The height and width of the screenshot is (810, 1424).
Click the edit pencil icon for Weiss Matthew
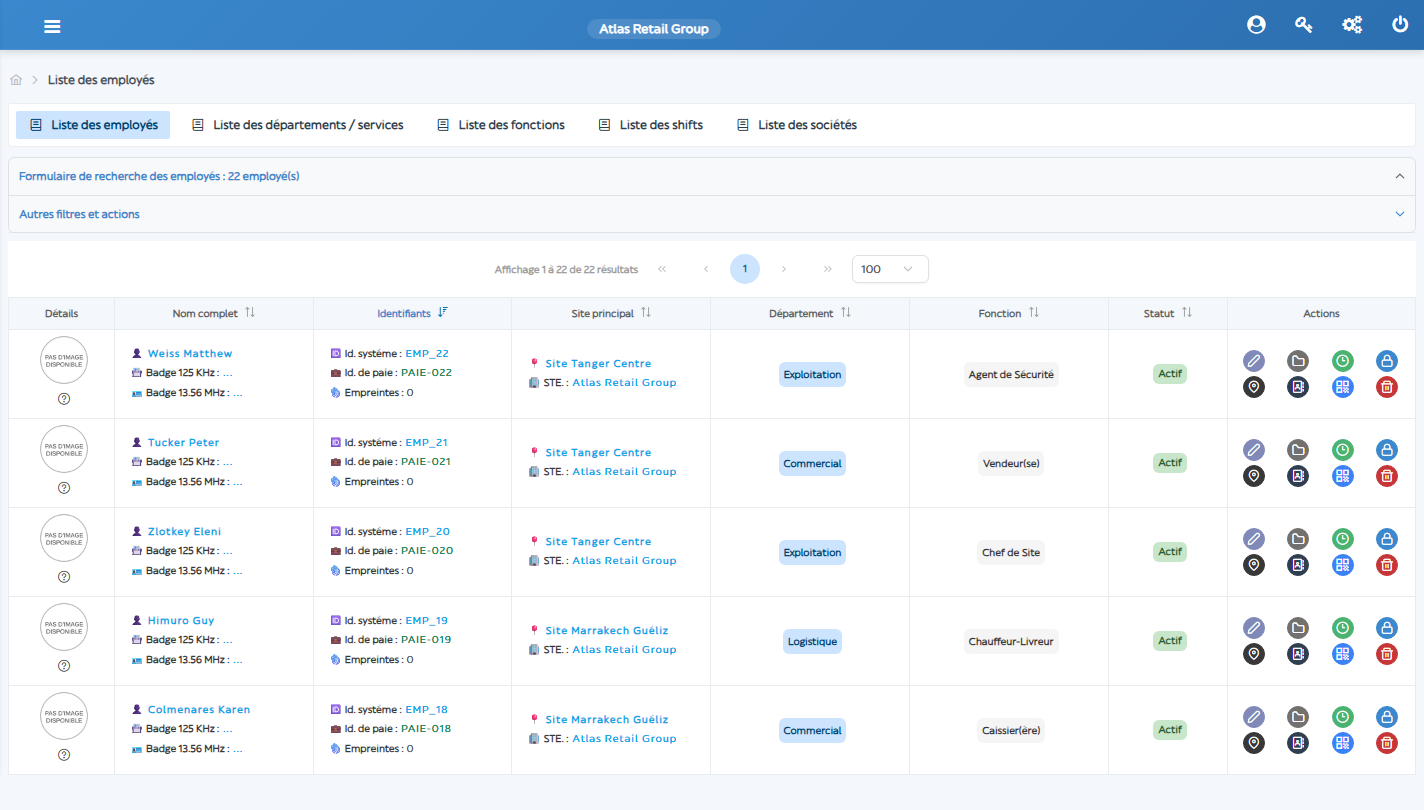point(1254,361)
